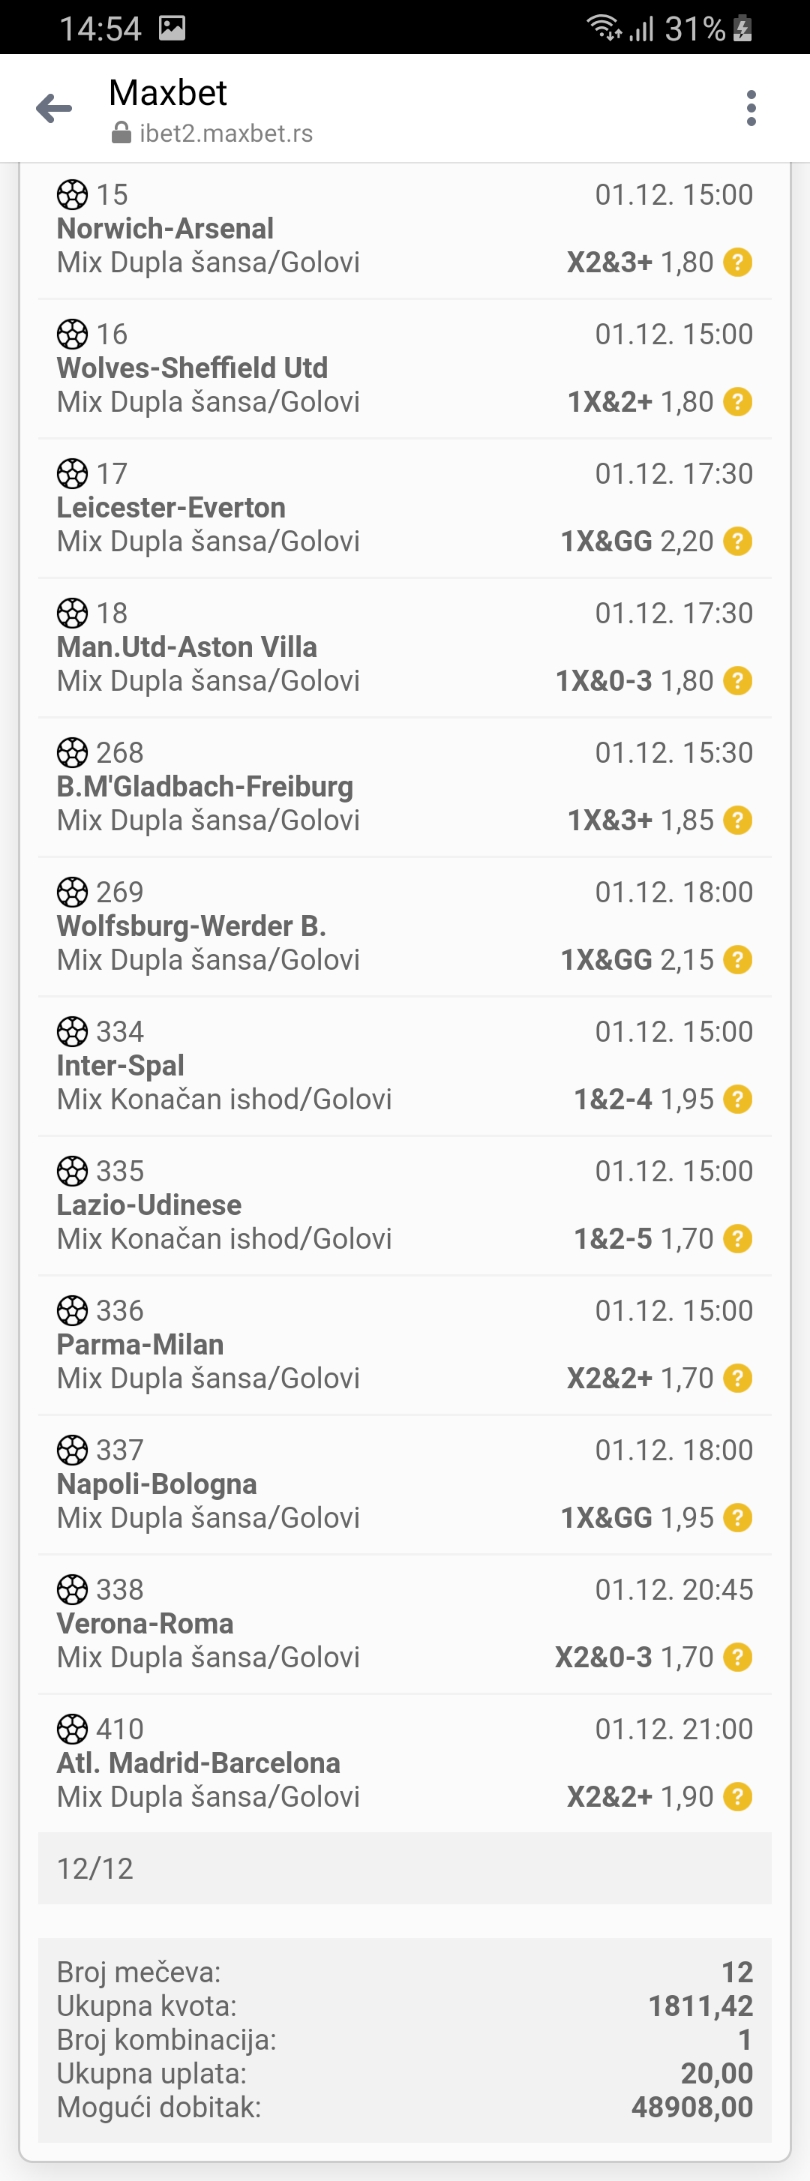This screenshot has height=2181, width=810.
Task: Tap the soccer ball icon beside 410
Action: [72, 1729]
